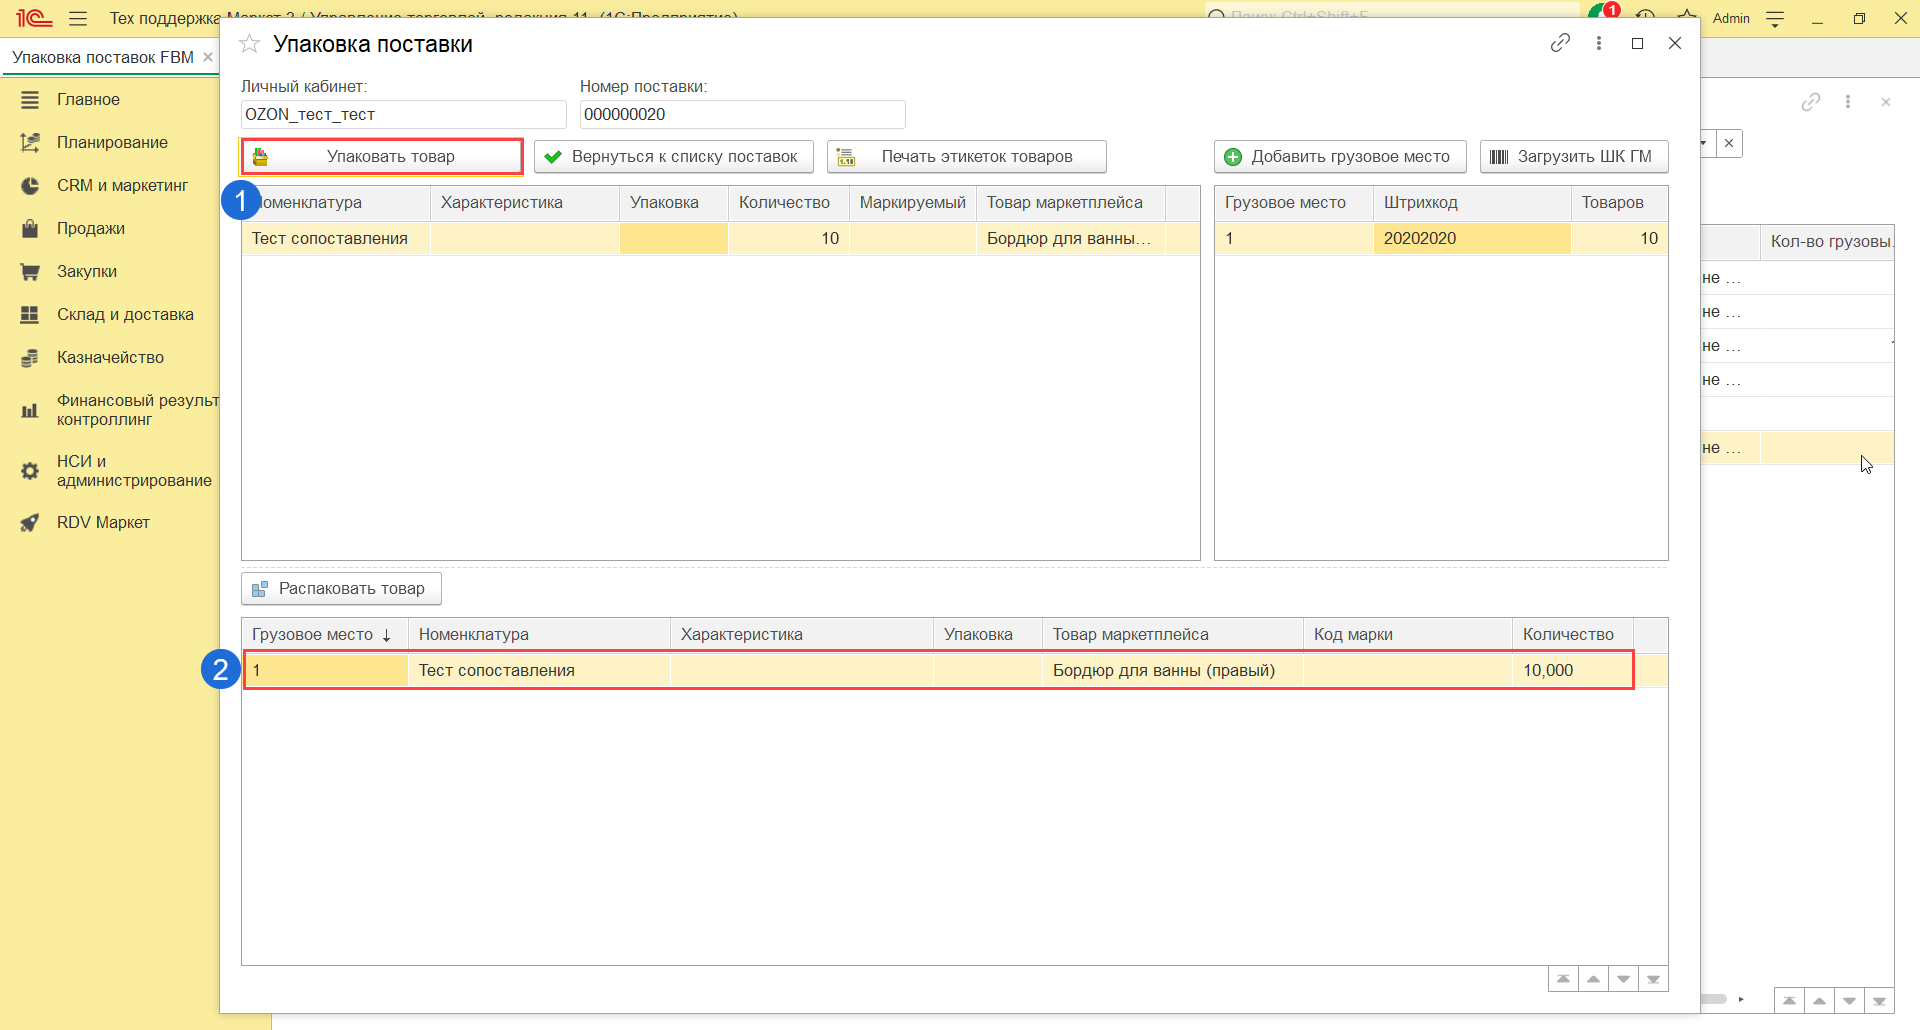The width and height of the screenshot is (1920, 1030).
Task: Add cargo place via Добавить грузовое место
Action: [x=1339, y=157]
